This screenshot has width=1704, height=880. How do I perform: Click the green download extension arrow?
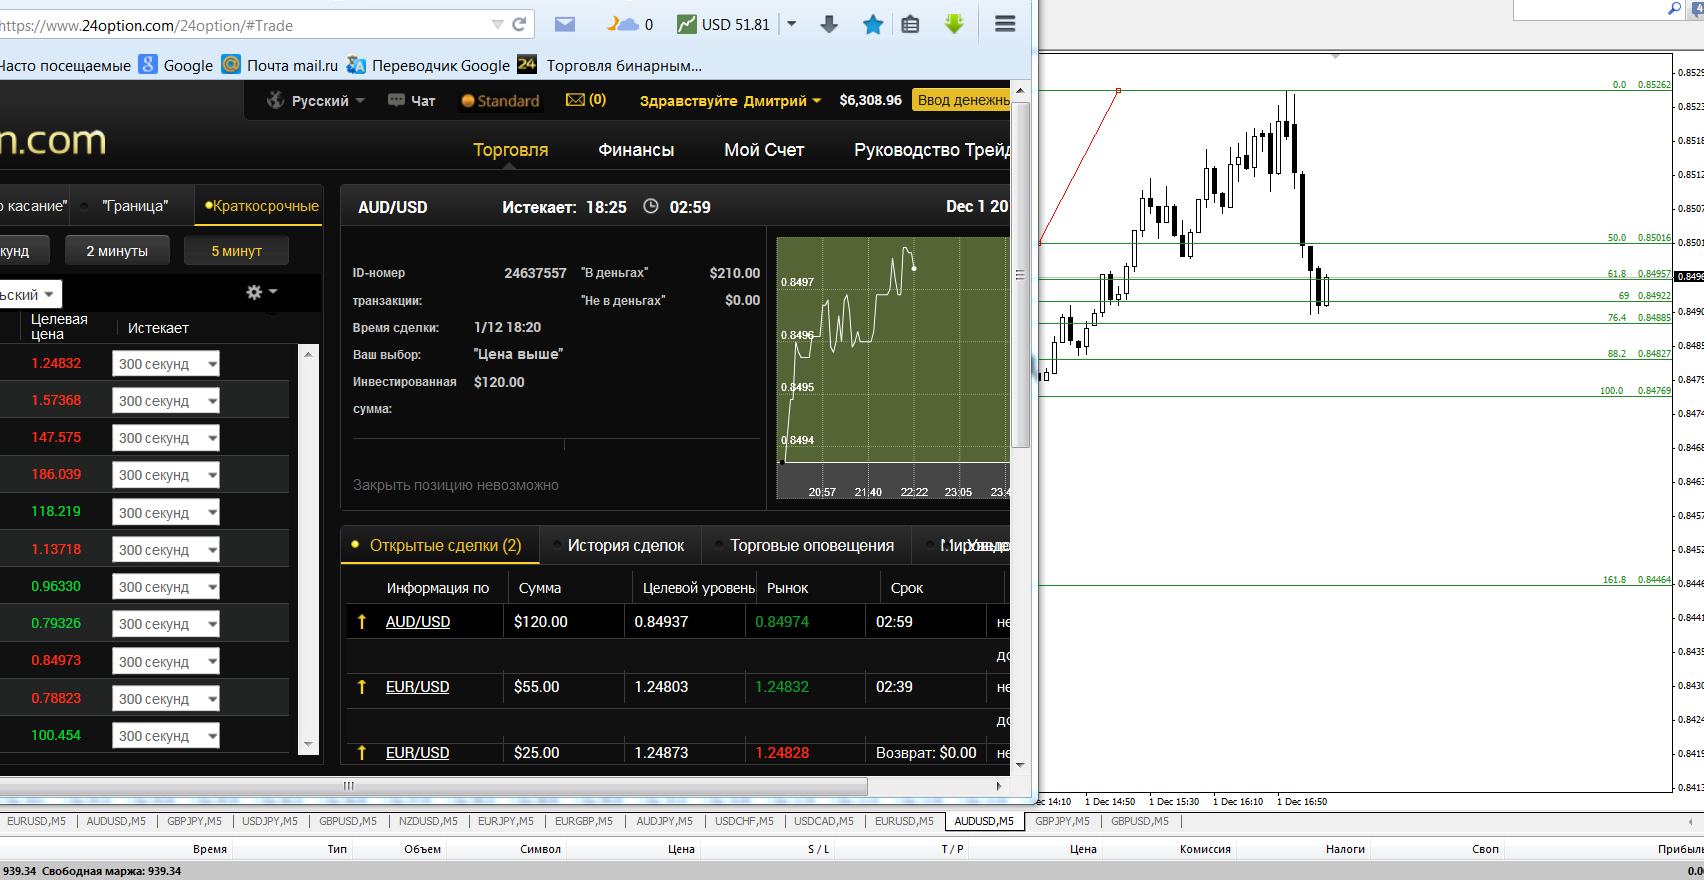[x=954, y=24]
